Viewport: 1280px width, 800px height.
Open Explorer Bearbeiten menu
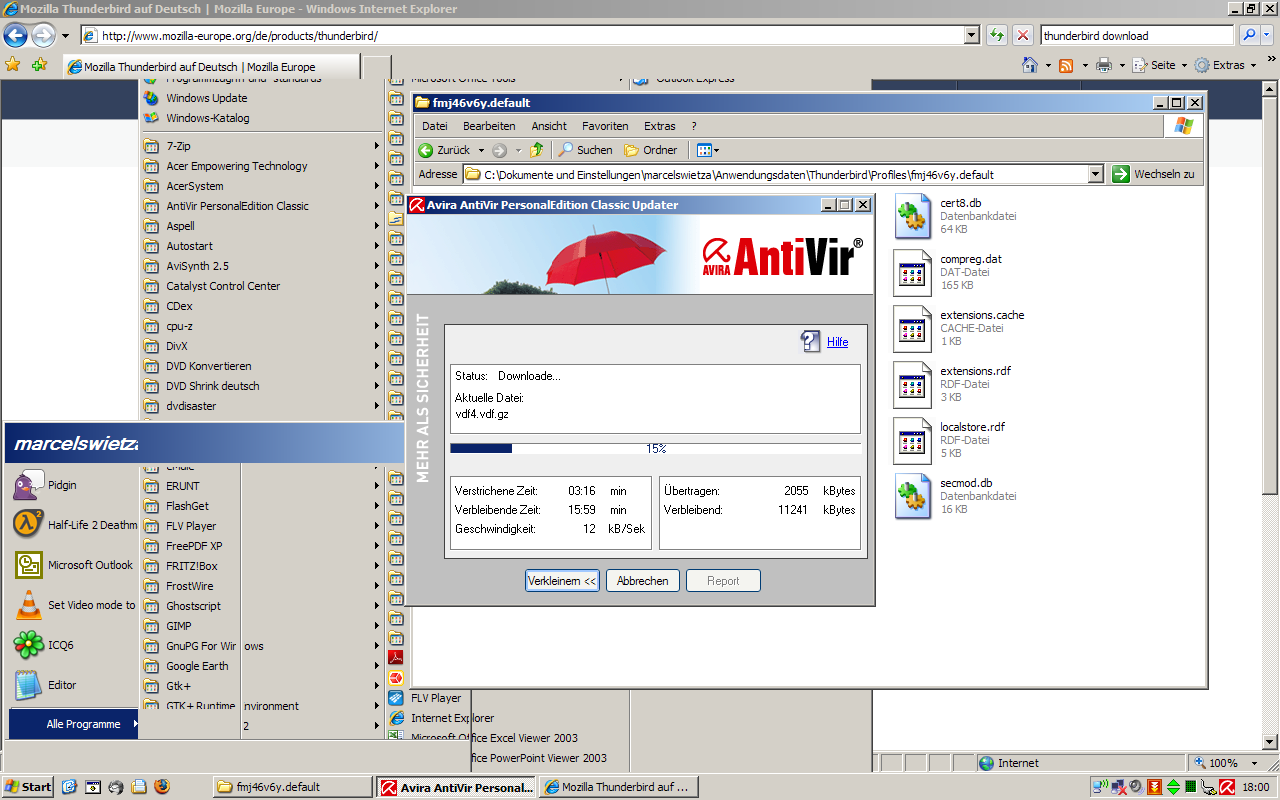click(489, 126)
